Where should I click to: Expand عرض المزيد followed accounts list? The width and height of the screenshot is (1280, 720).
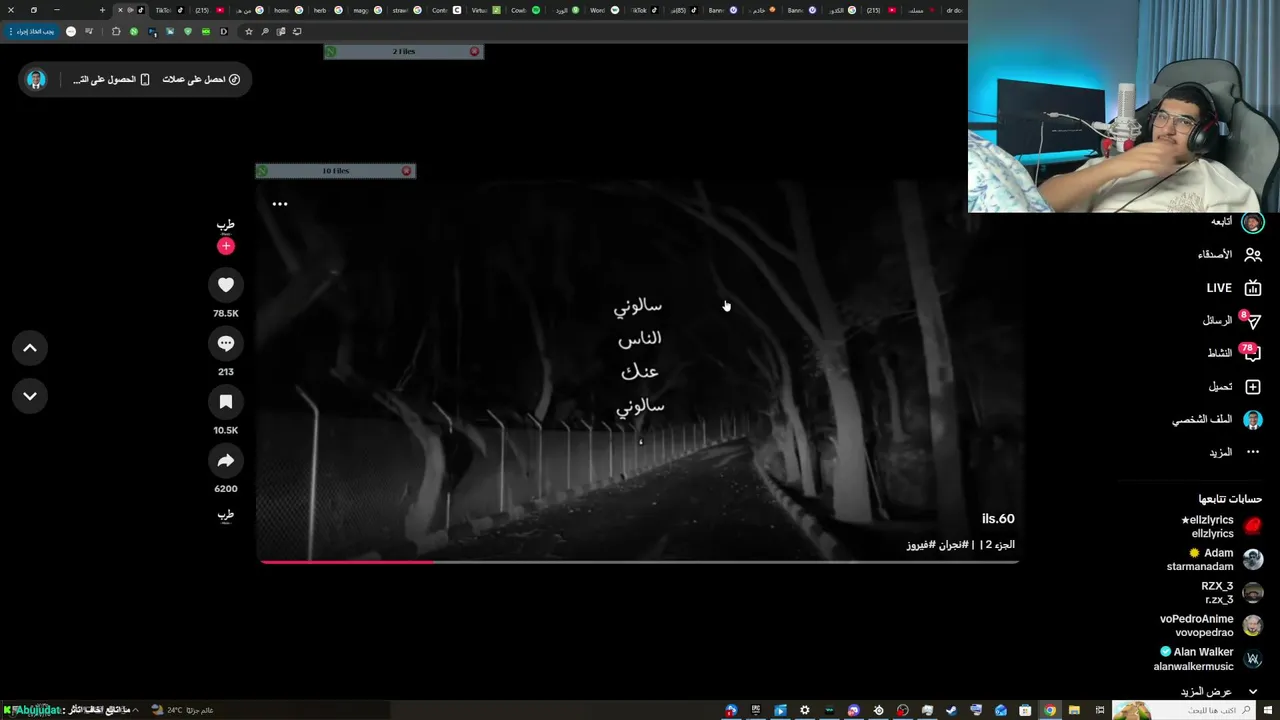pos(1219,692)
